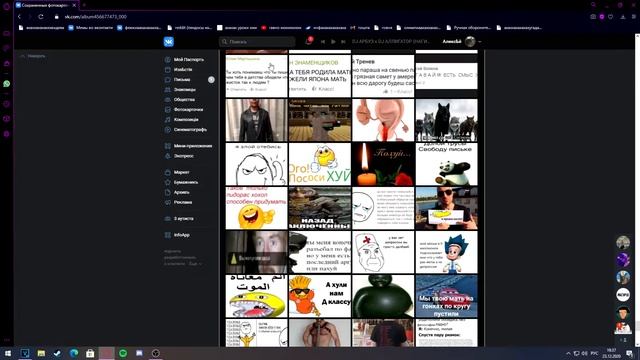Open Мой Паспорт in the sidebar
This screenshot has height=360, width=640.
click(189, 60)
